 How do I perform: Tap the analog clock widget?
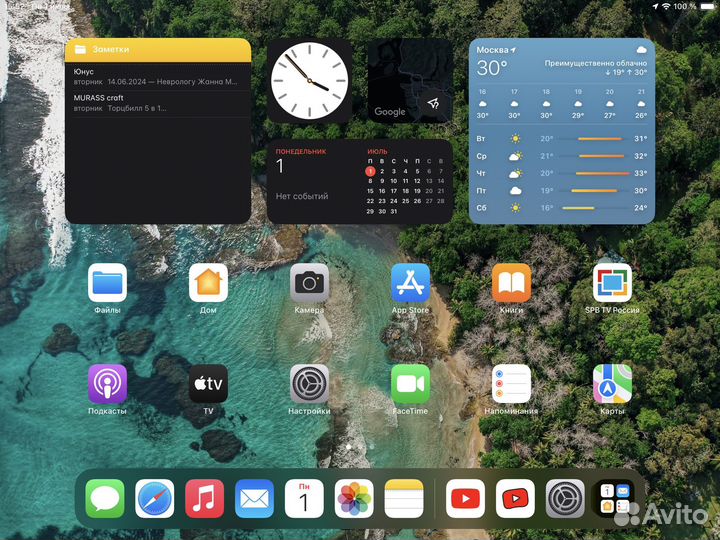tap(309, 80)
